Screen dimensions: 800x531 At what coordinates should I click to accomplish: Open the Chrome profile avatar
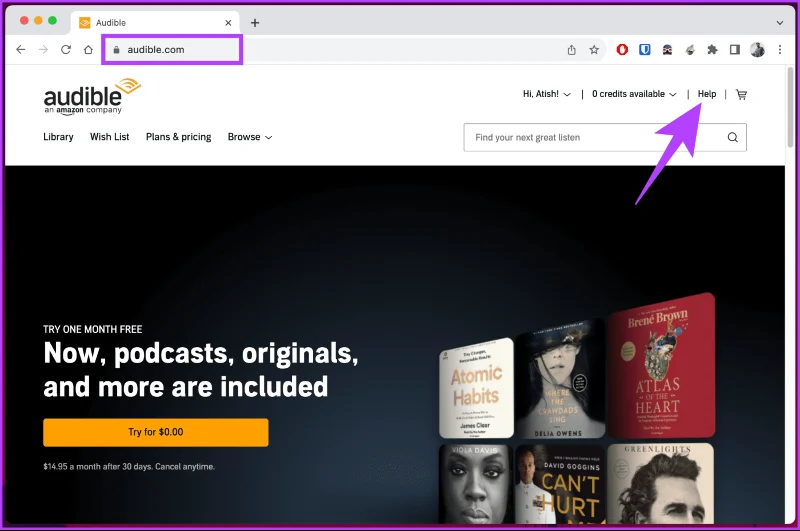point(757,49)
